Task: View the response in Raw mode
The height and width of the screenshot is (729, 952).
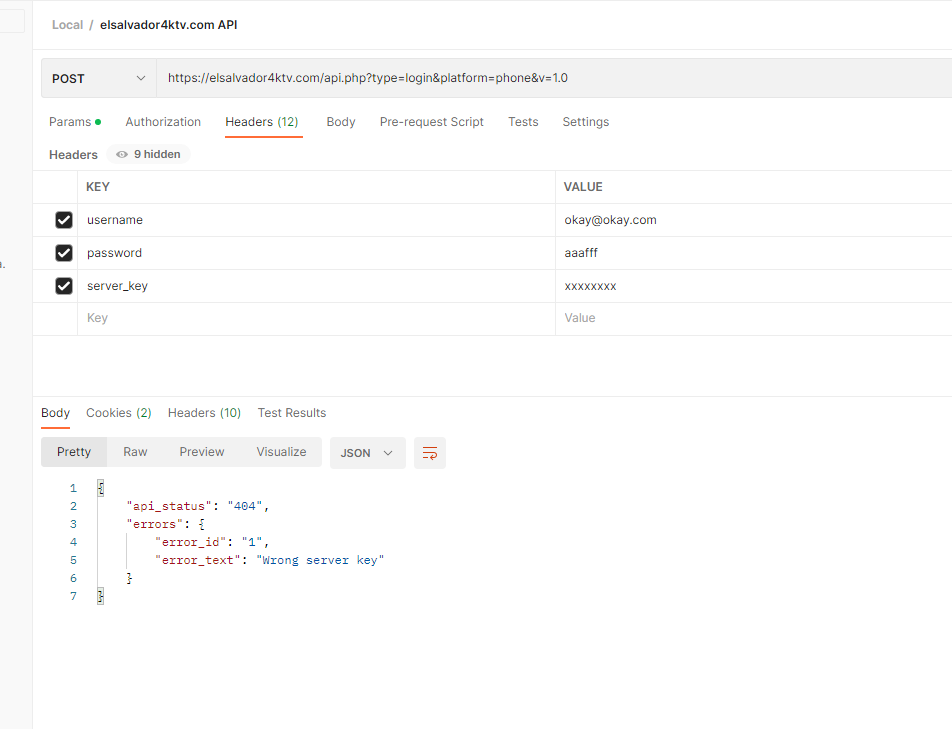Action: 135,452
